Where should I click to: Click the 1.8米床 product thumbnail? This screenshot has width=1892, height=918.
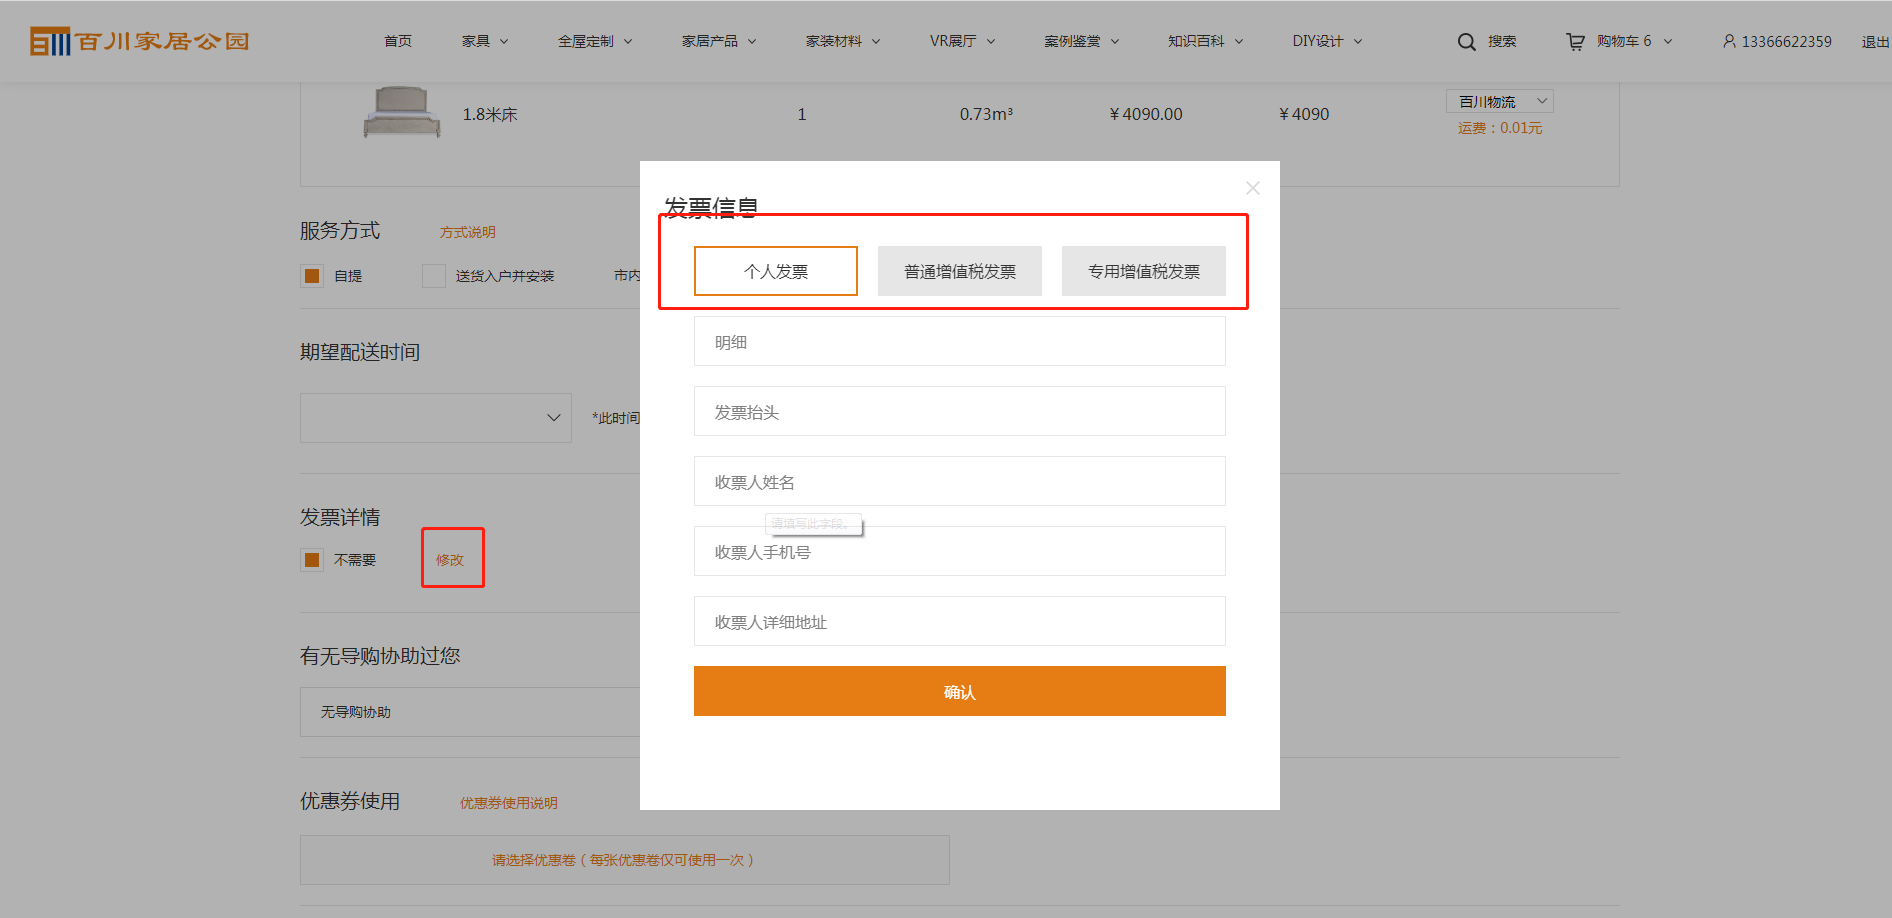click(x=402, y=112)
